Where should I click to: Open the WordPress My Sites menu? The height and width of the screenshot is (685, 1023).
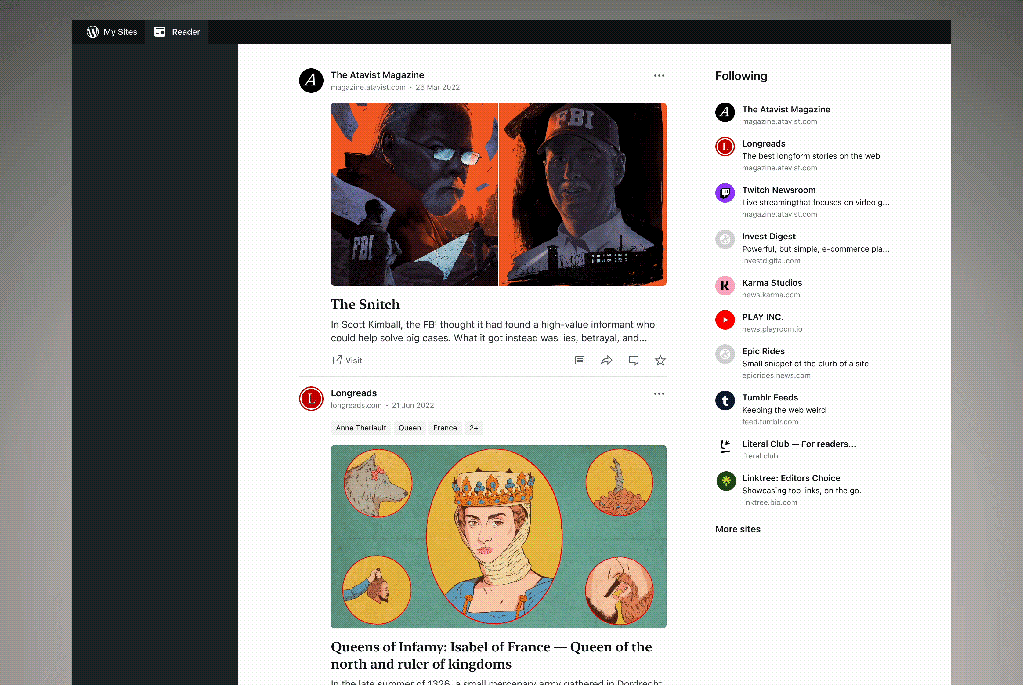(x=112, y=32)
